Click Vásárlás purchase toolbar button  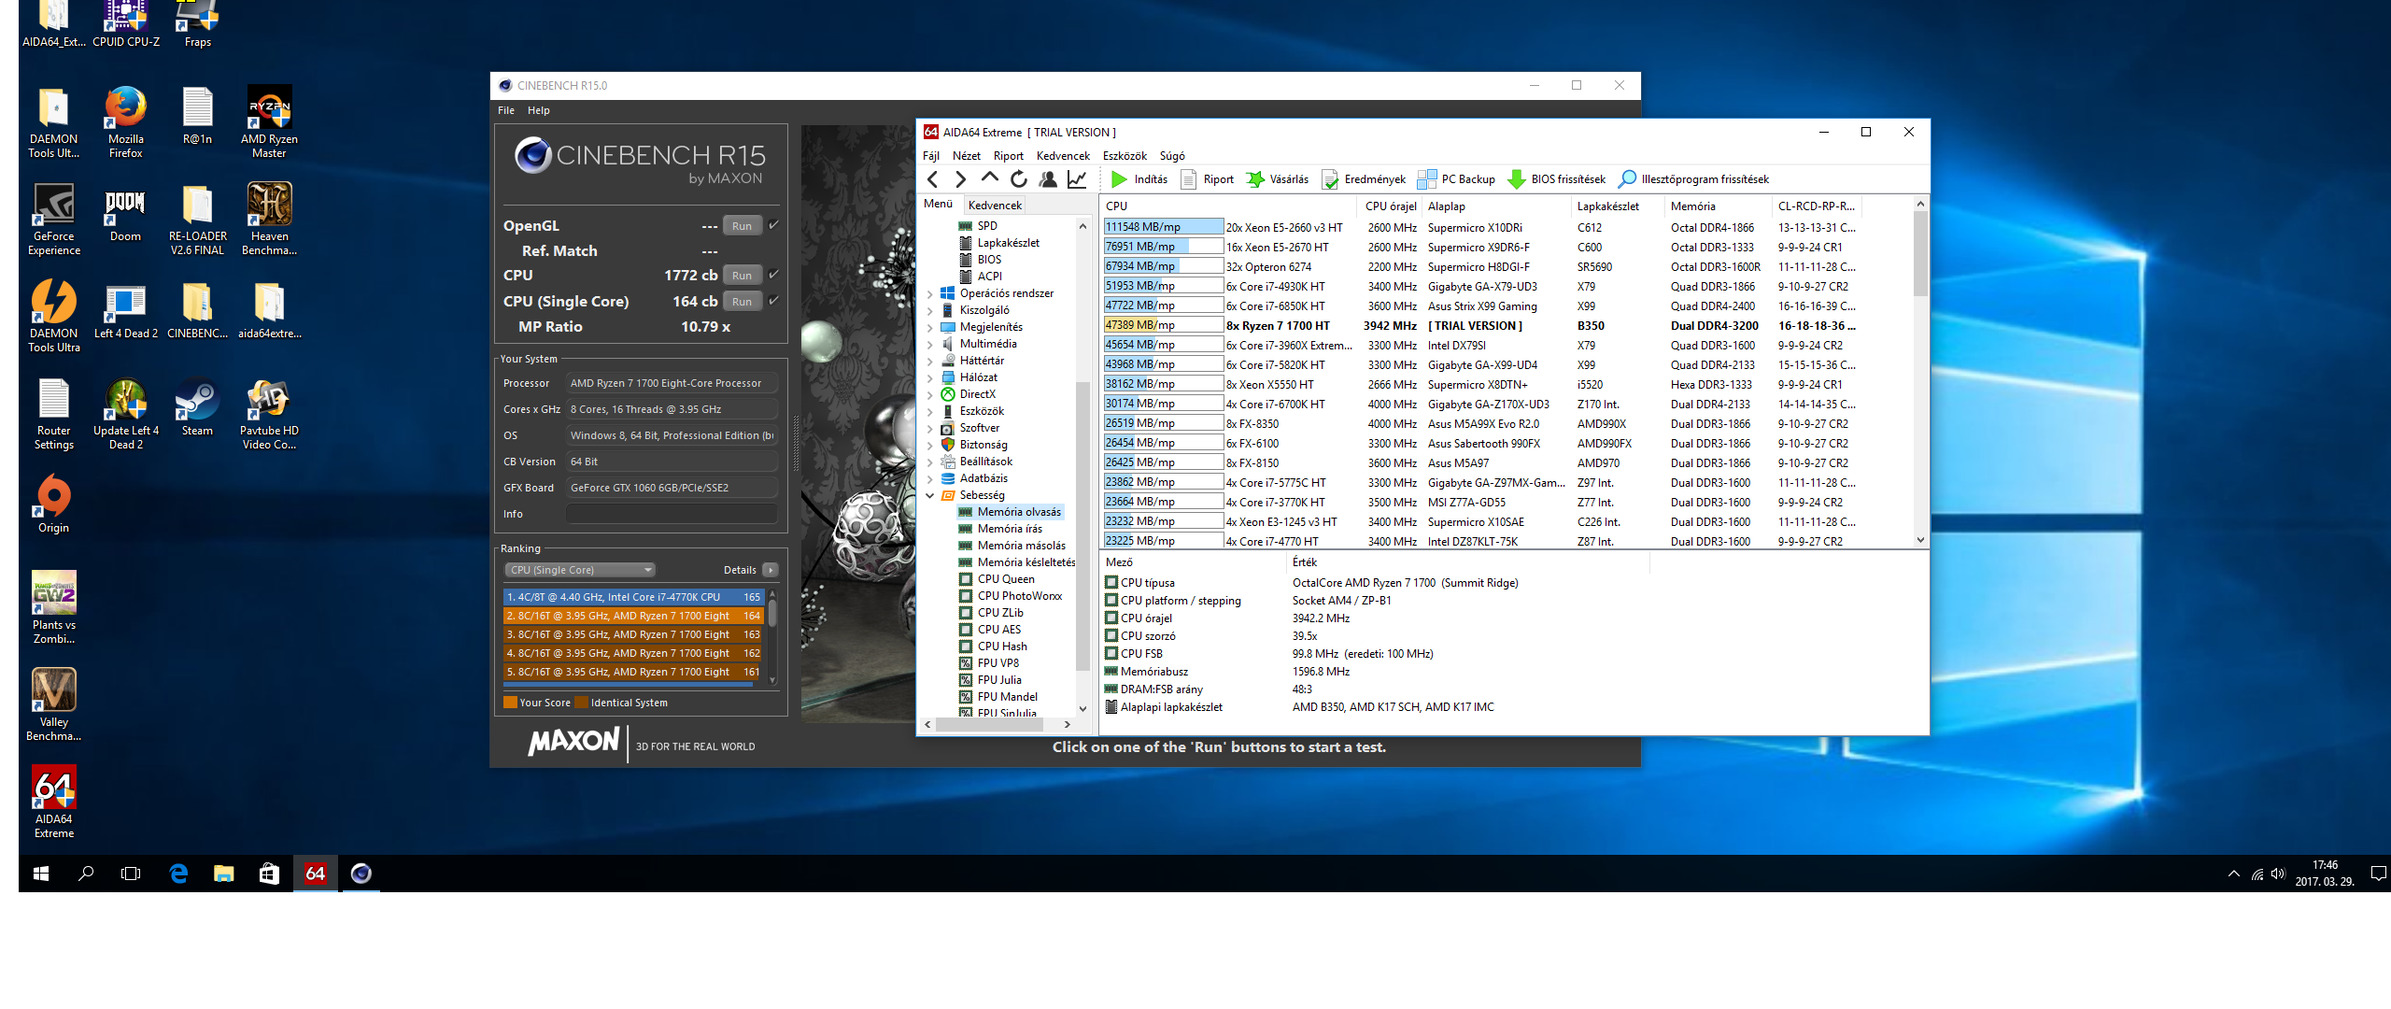tap(1277, 179)
